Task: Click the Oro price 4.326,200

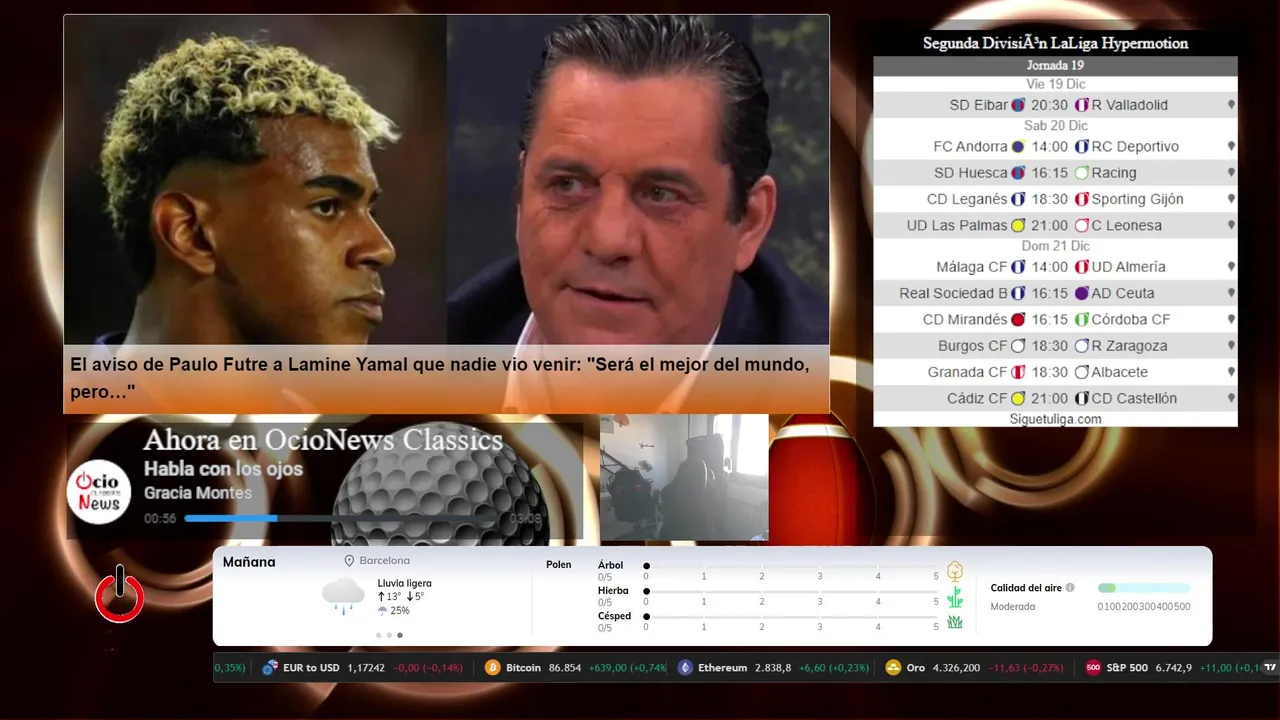Action: [956, 668]
